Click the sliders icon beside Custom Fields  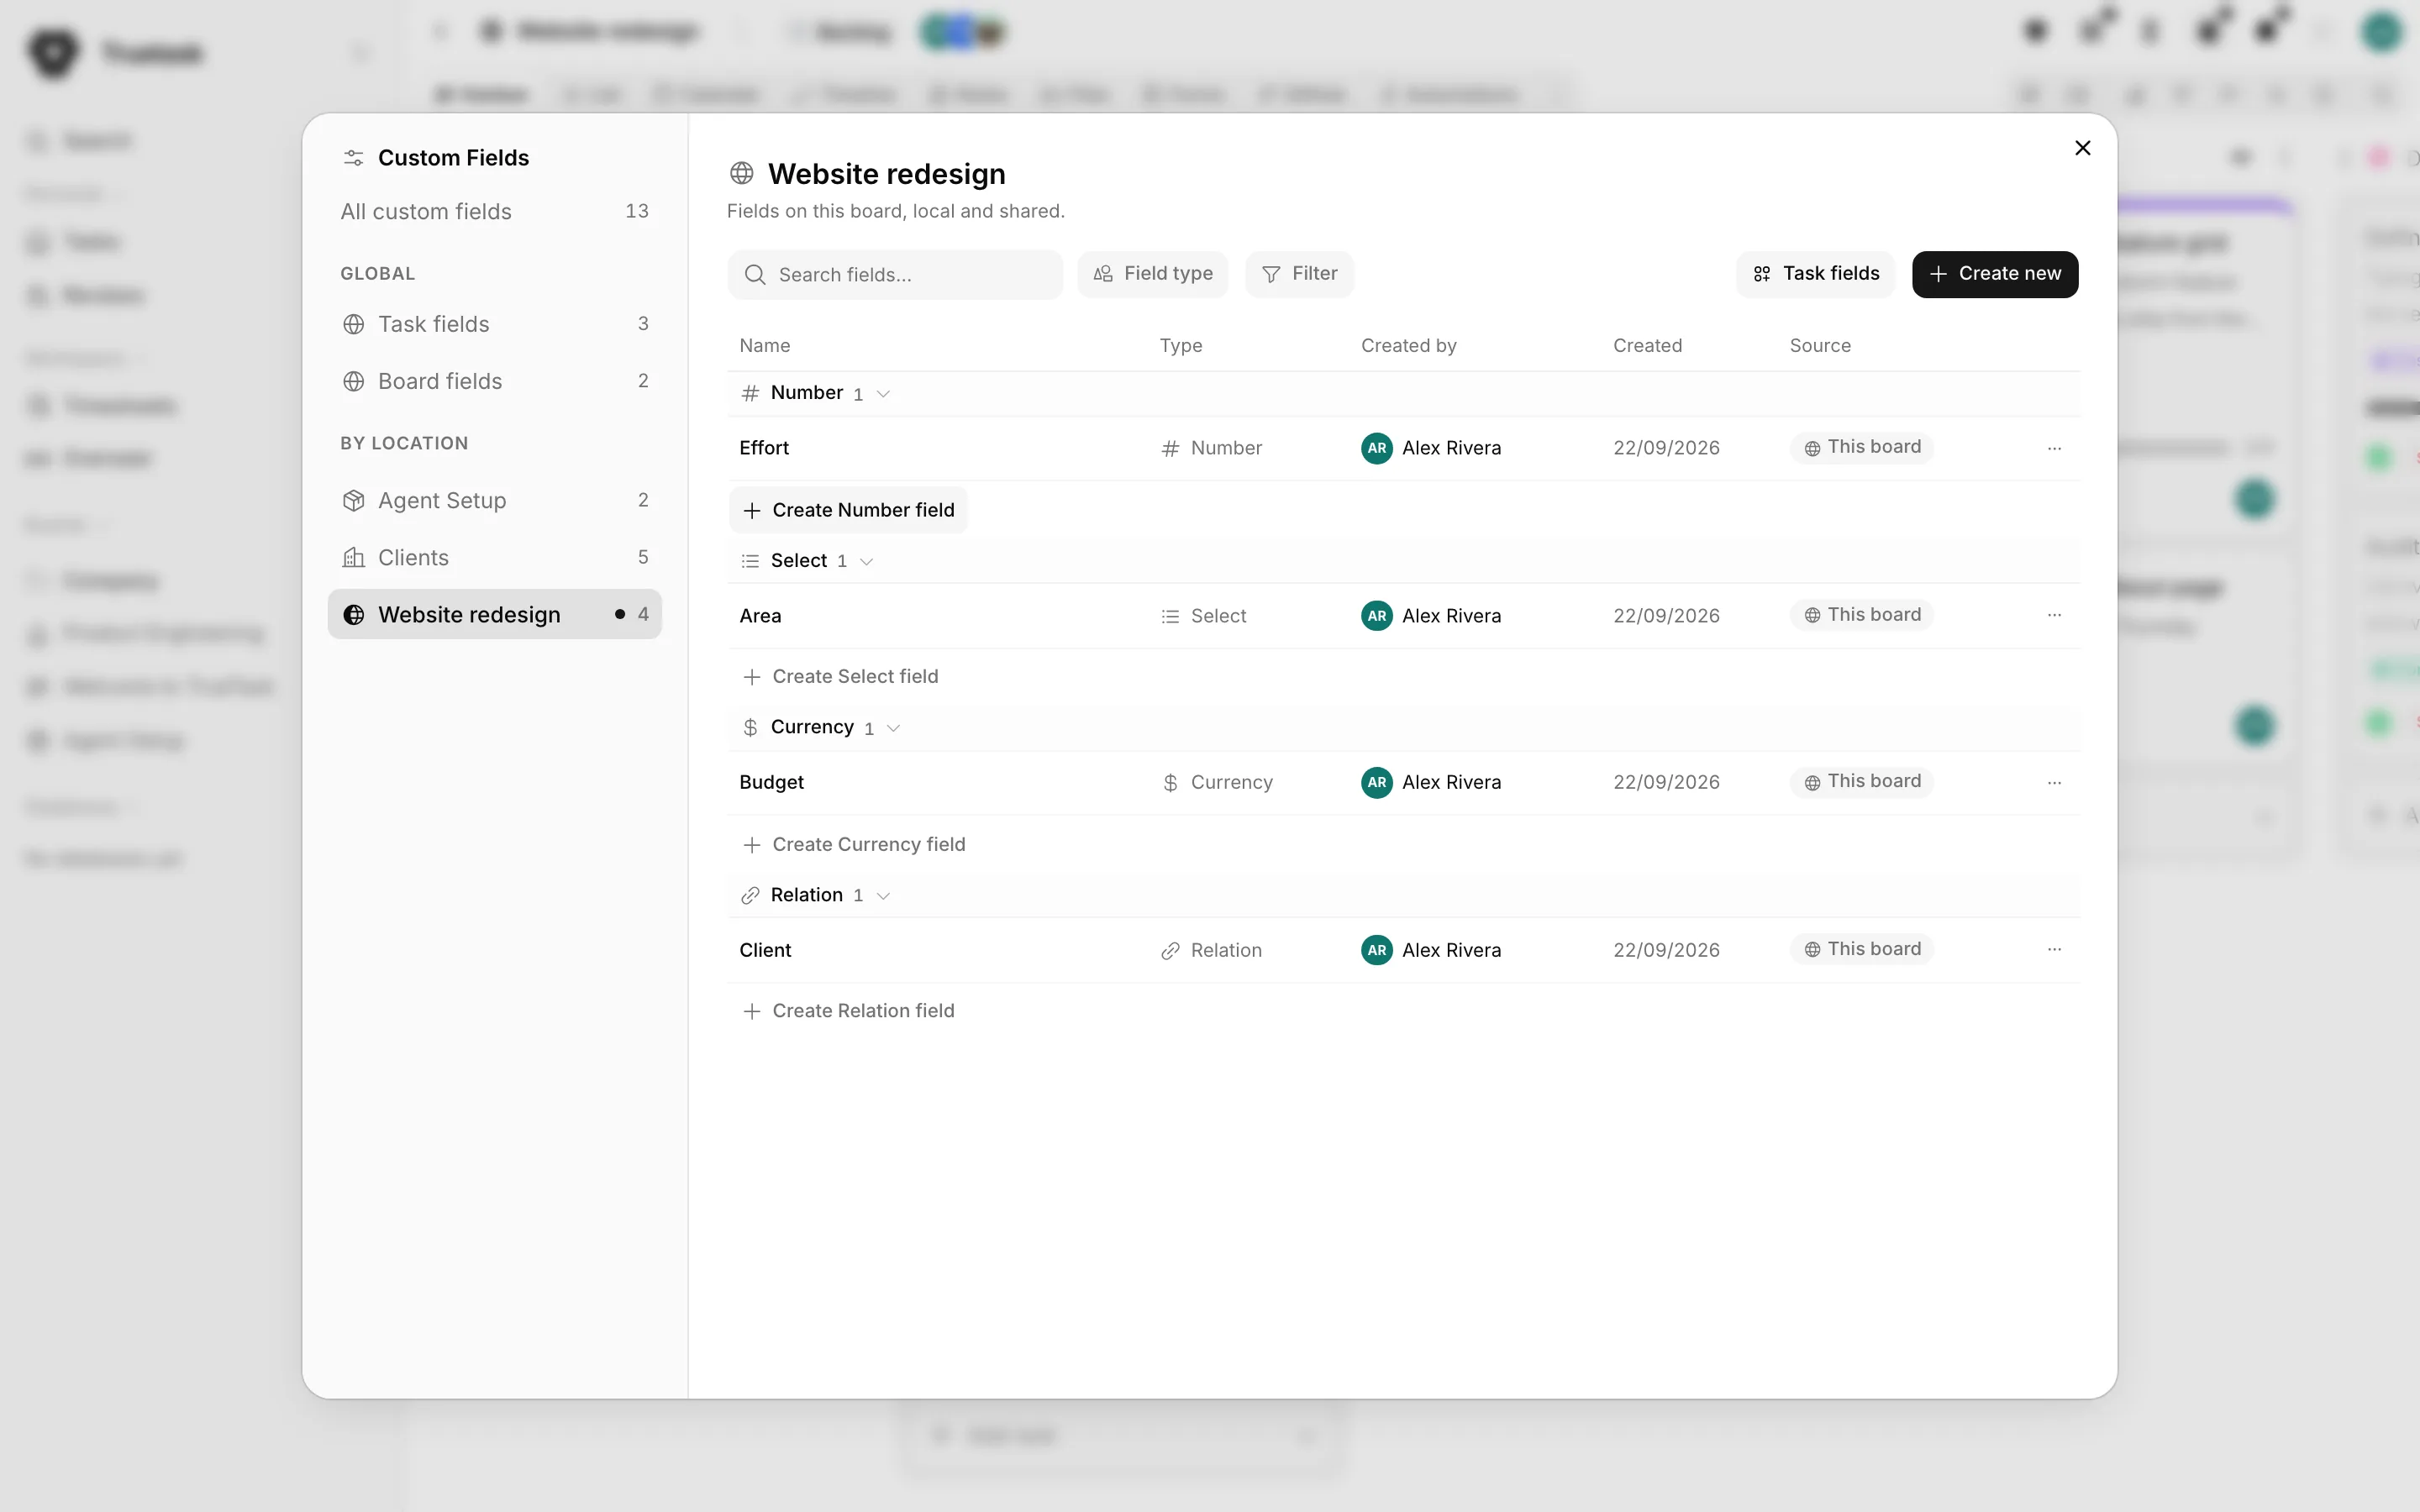[353, 158]
